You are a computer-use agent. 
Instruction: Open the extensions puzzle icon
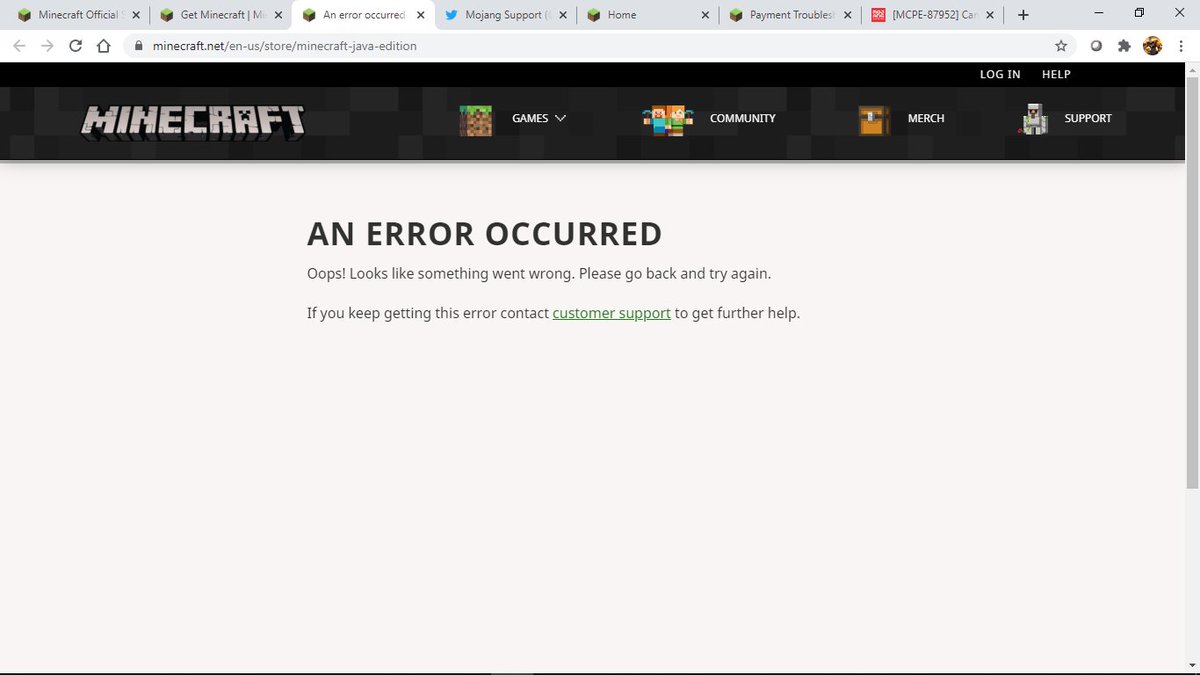point(1124,46)
